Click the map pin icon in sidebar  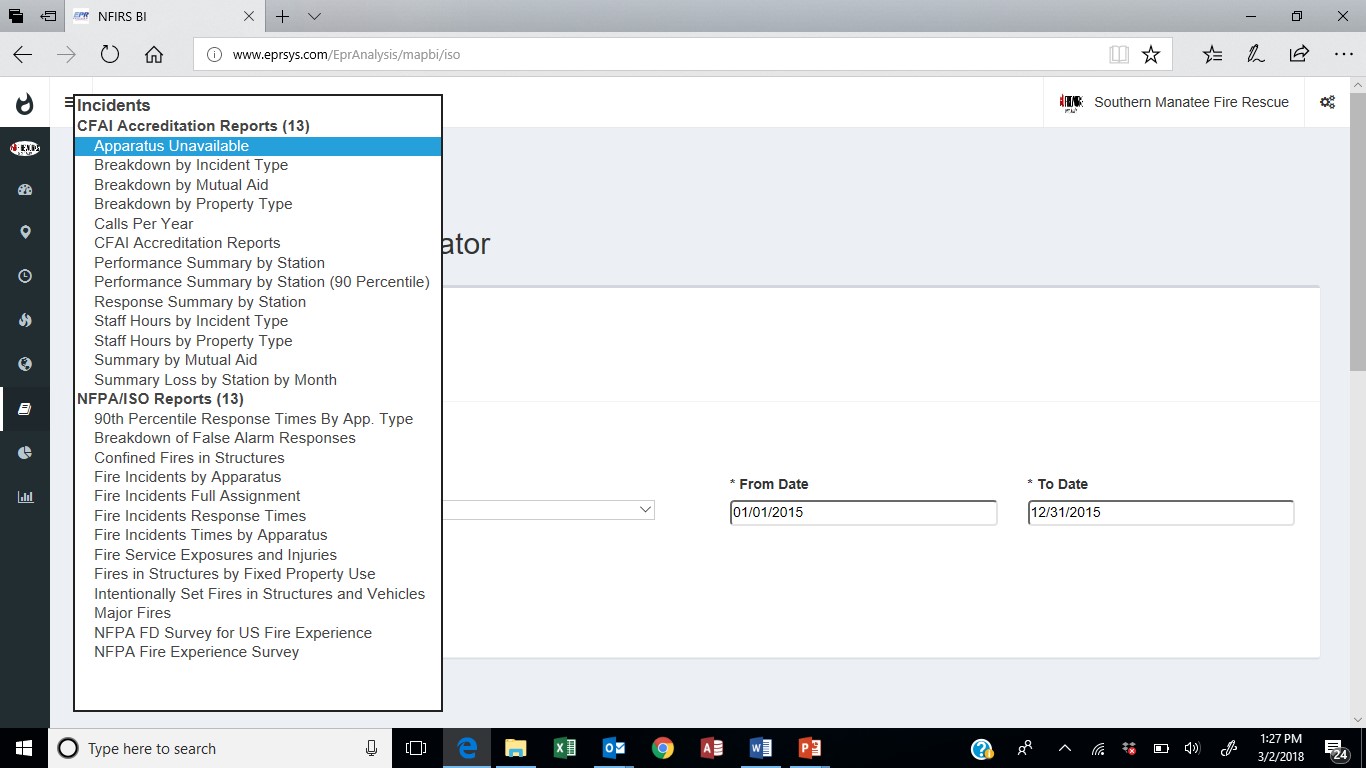pyautogui.click(x=25, y=232)
